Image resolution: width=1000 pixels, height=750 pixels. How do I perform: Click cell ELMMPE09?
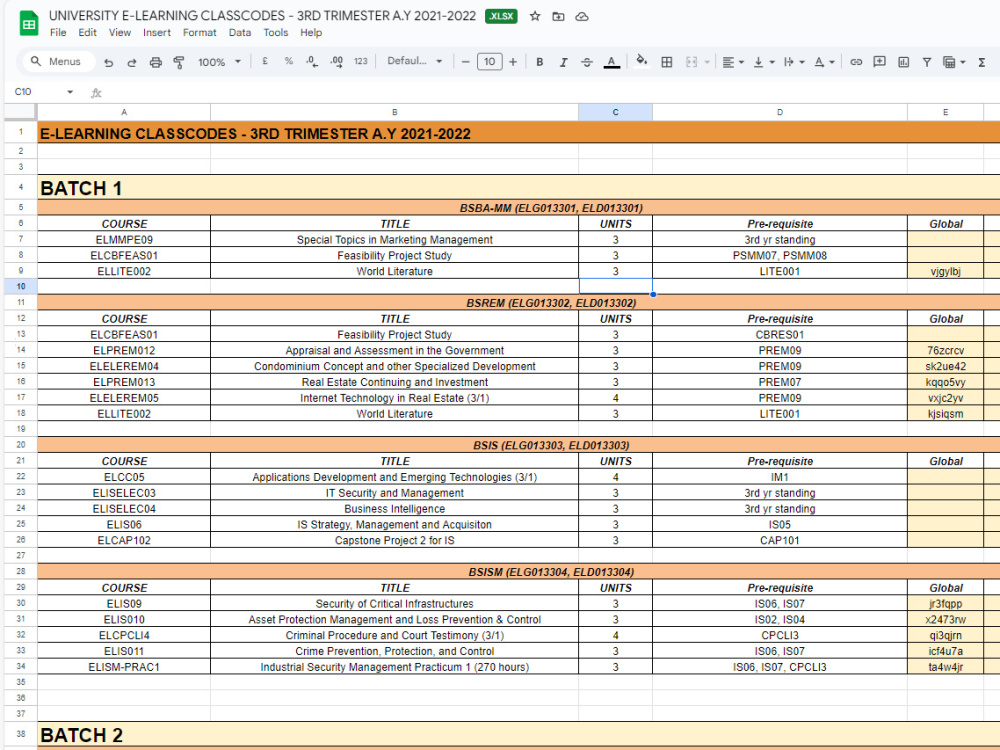(124, 240)
